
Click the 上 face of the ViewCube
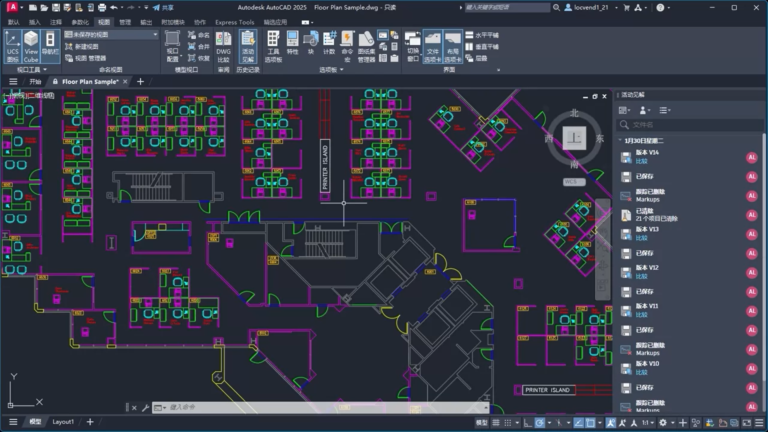574,138
